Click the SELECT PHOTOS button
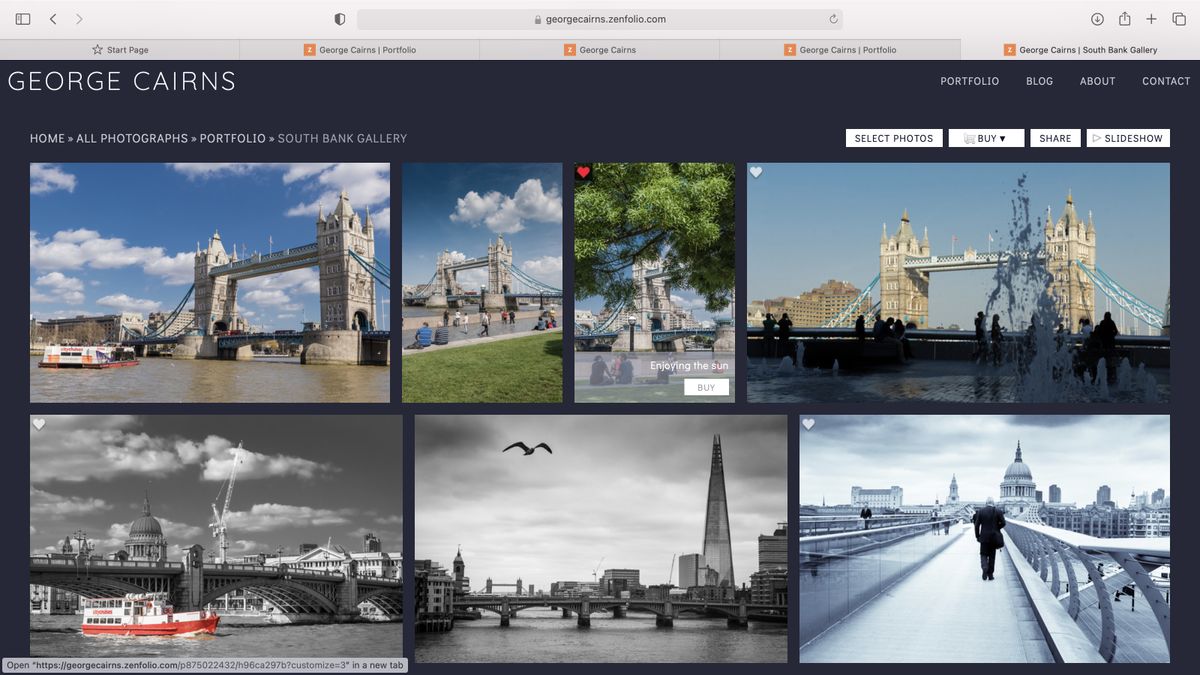The image size is (1200, 675). tap(894, 138)
